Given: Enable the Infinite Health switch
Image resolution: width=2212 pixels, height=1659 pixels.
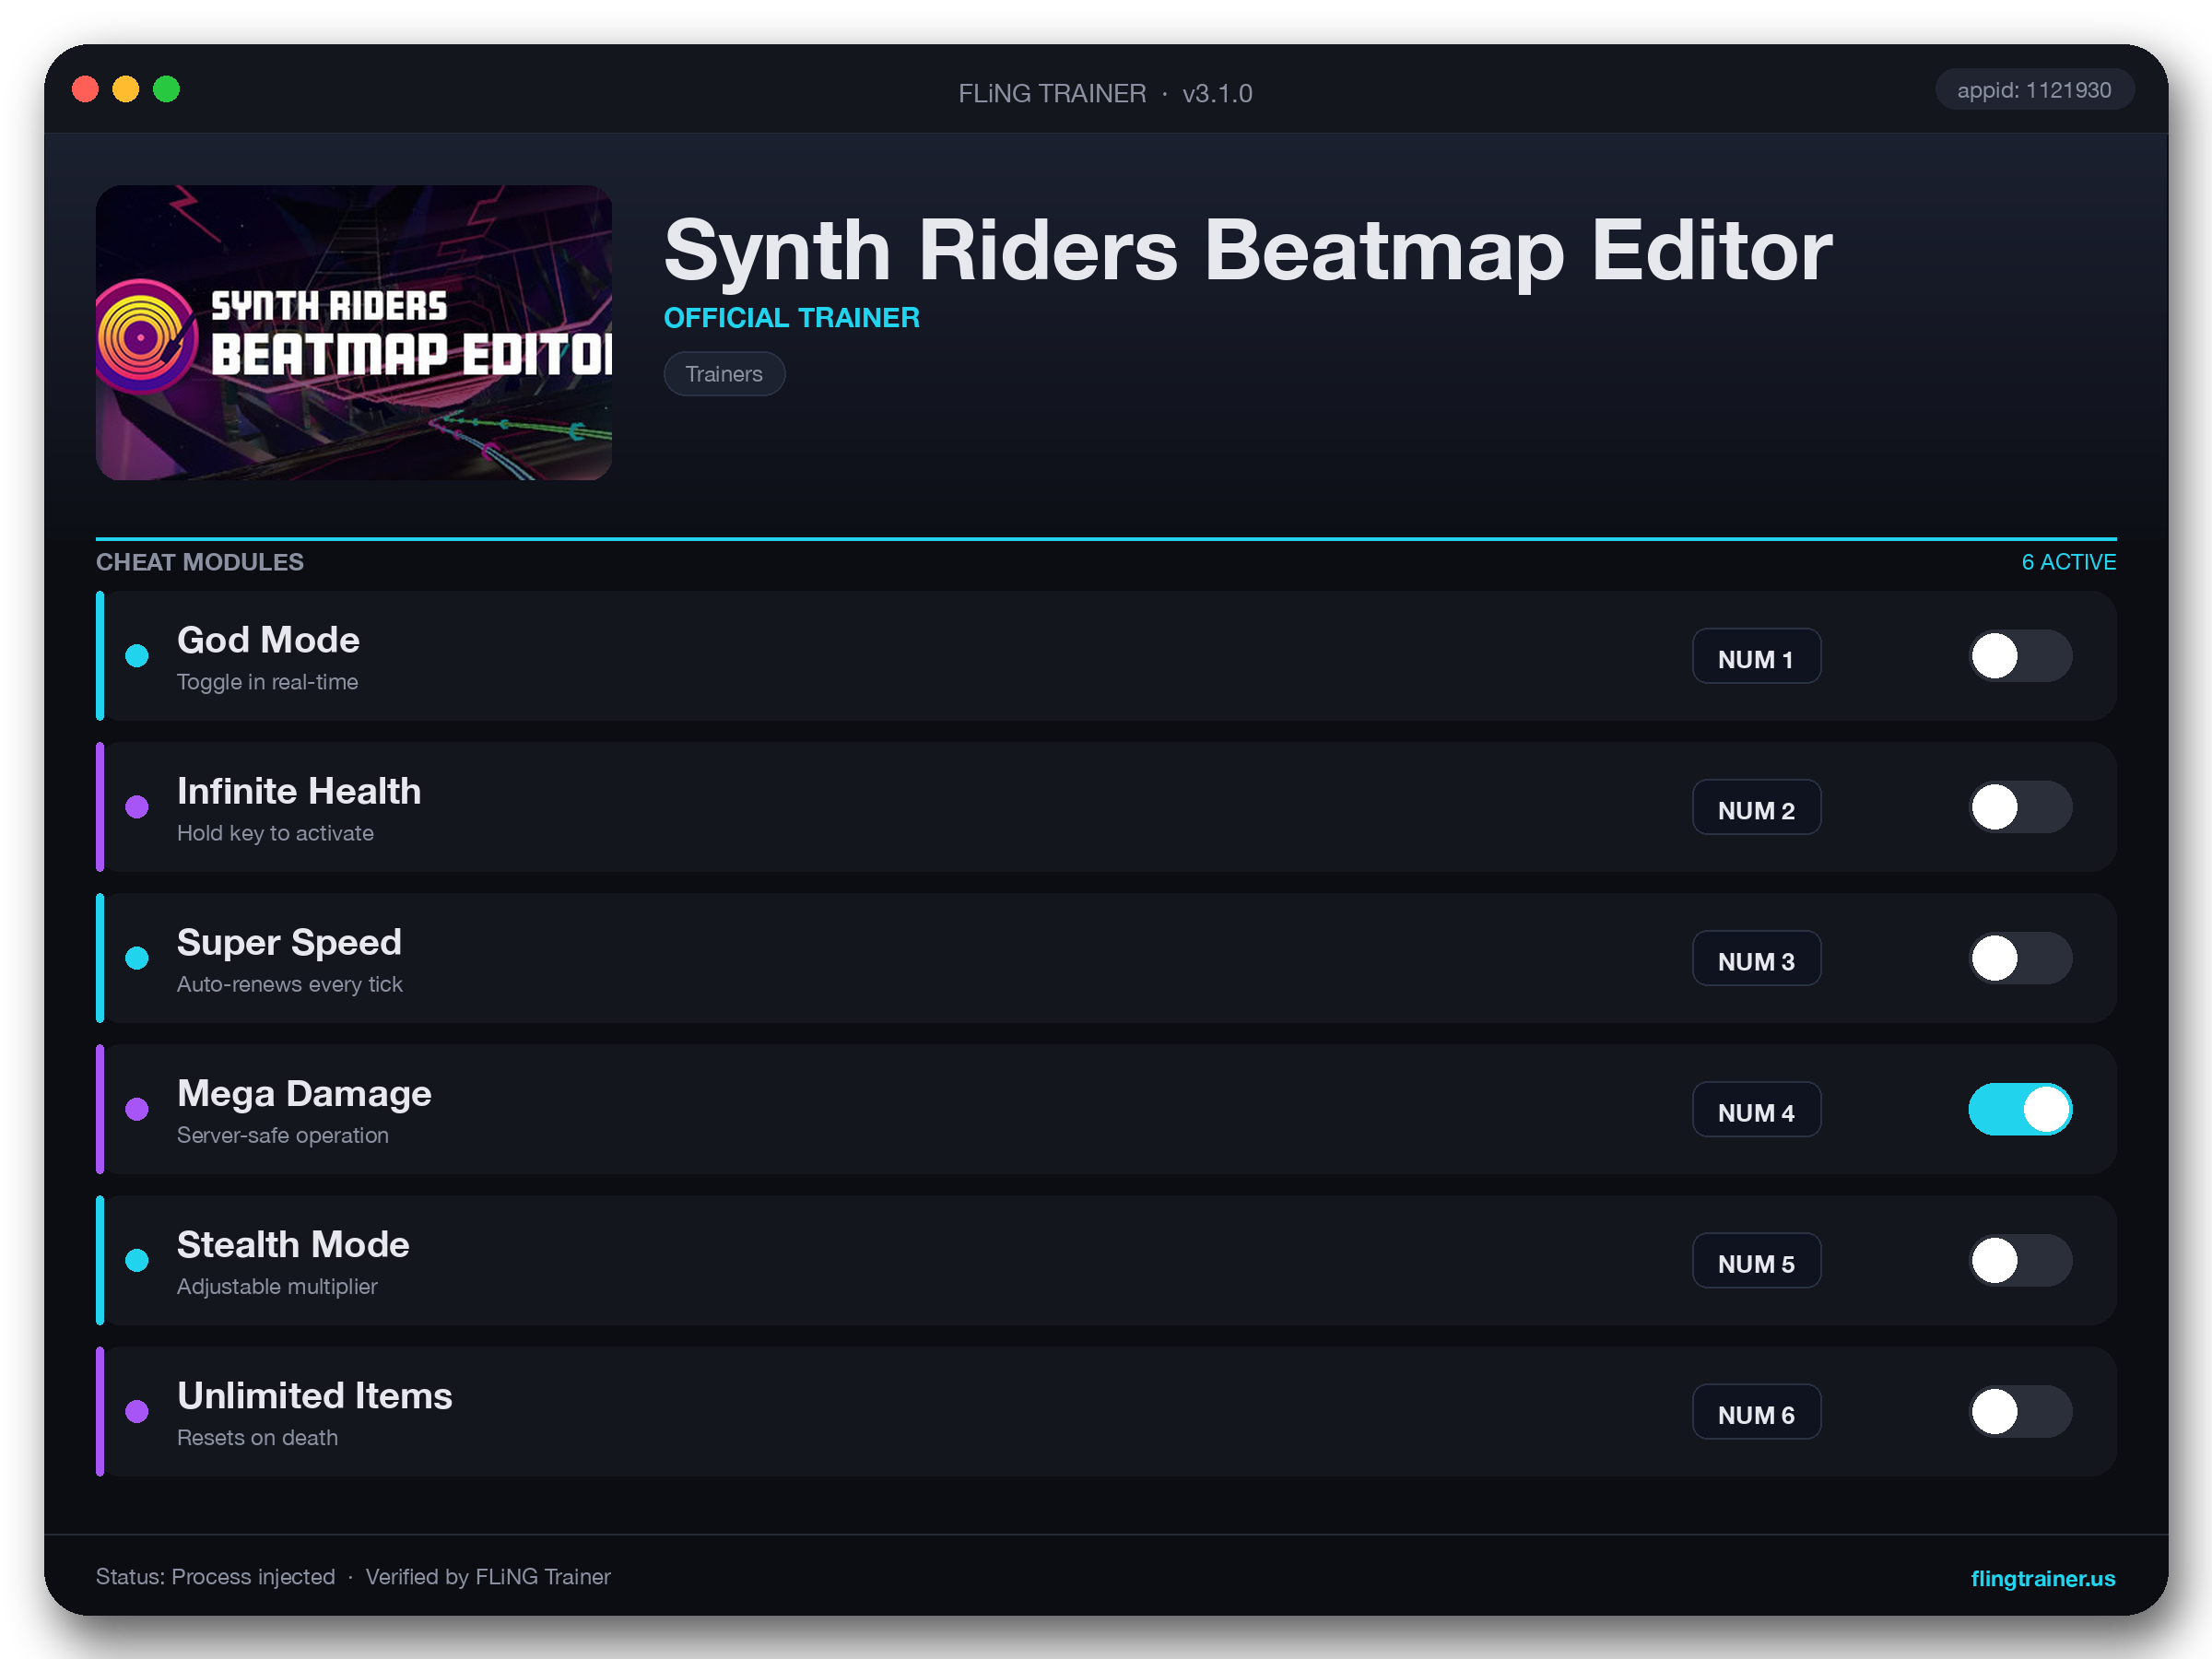Looking at the screenshot, I should 2020,807.
